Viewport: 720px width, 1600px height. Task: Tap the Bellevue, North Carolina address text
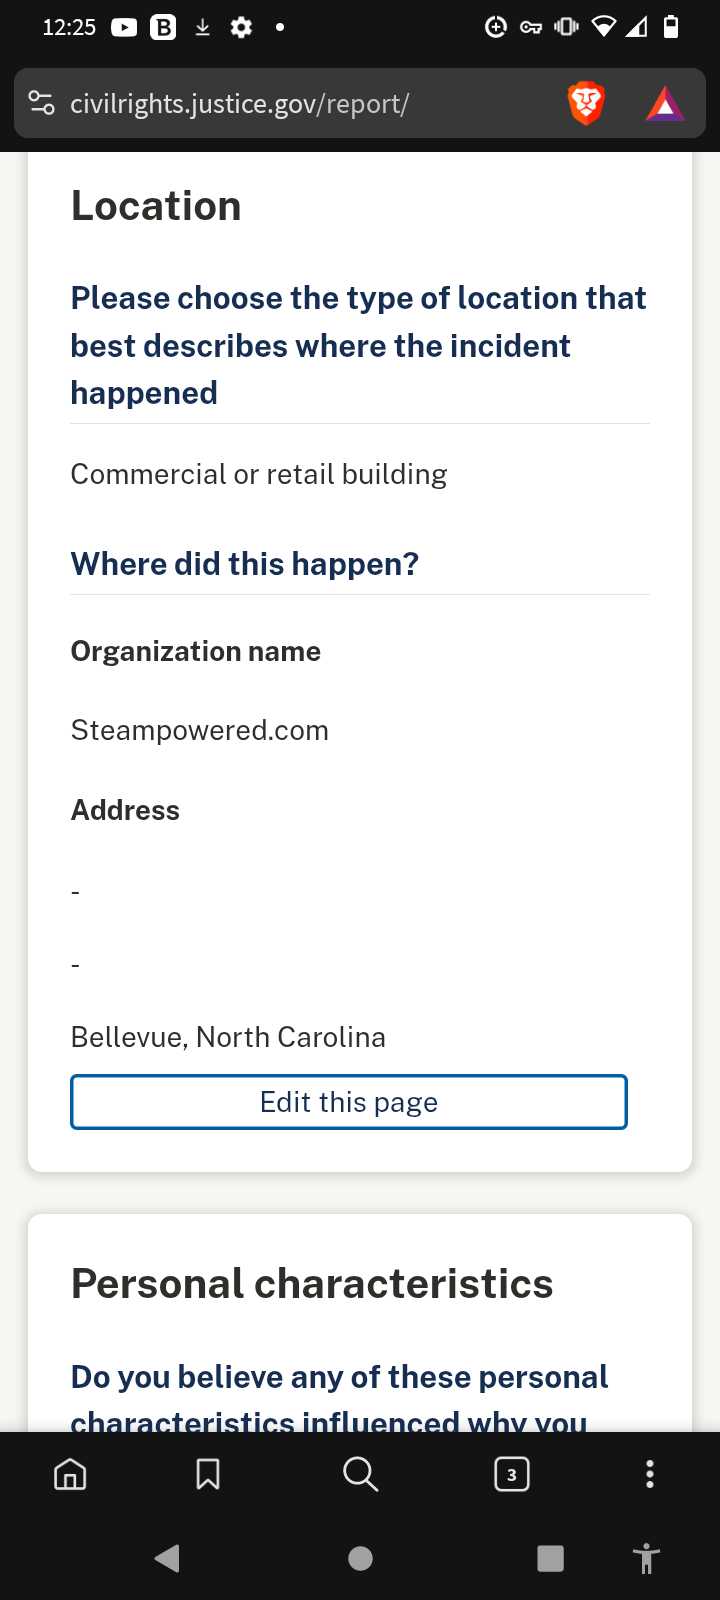(x=228, y=1037)
